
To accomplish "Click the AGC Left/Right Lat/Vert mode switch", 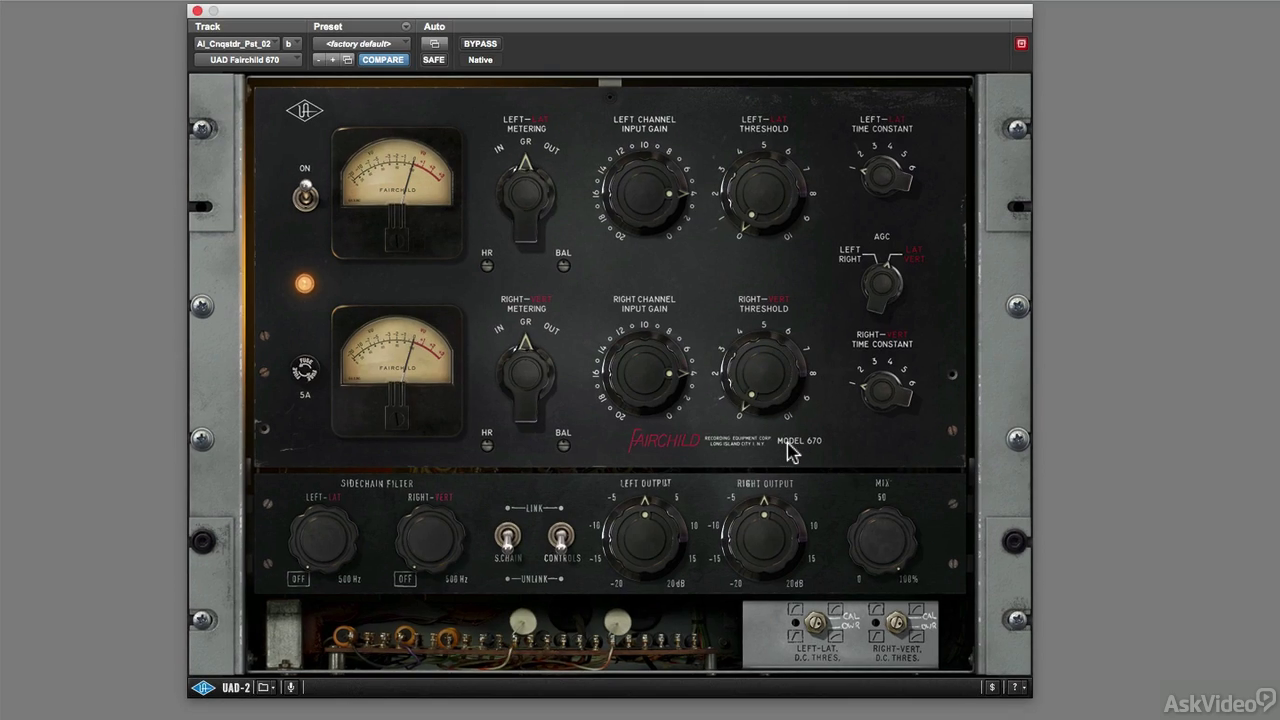I will 882,285.
